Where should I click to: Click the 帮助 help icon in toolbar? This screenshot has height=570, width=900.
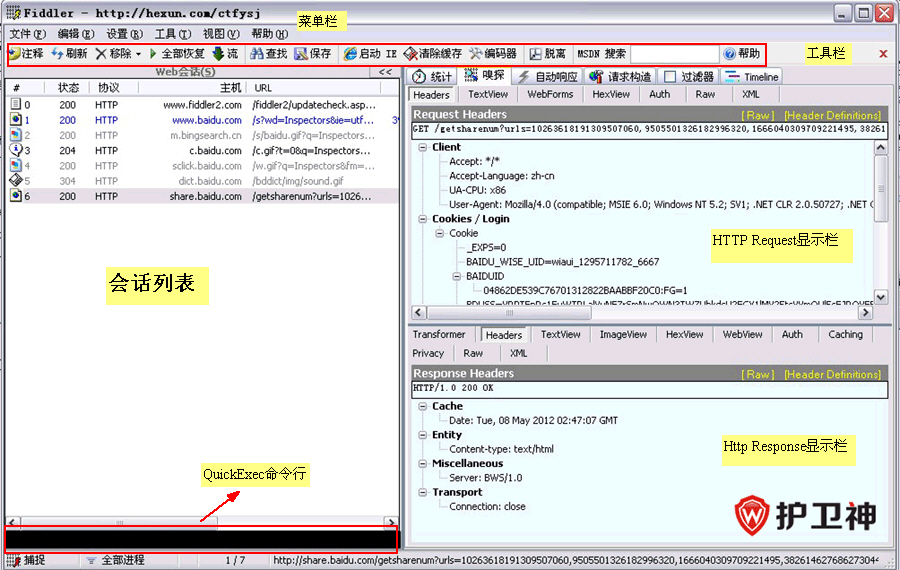[x=729, y=53]
